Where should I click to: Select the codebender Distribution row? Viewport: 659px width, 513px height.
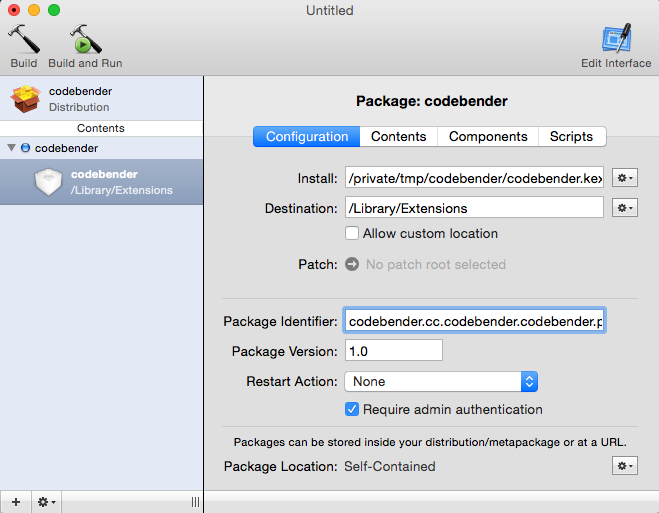click(101, 99)
